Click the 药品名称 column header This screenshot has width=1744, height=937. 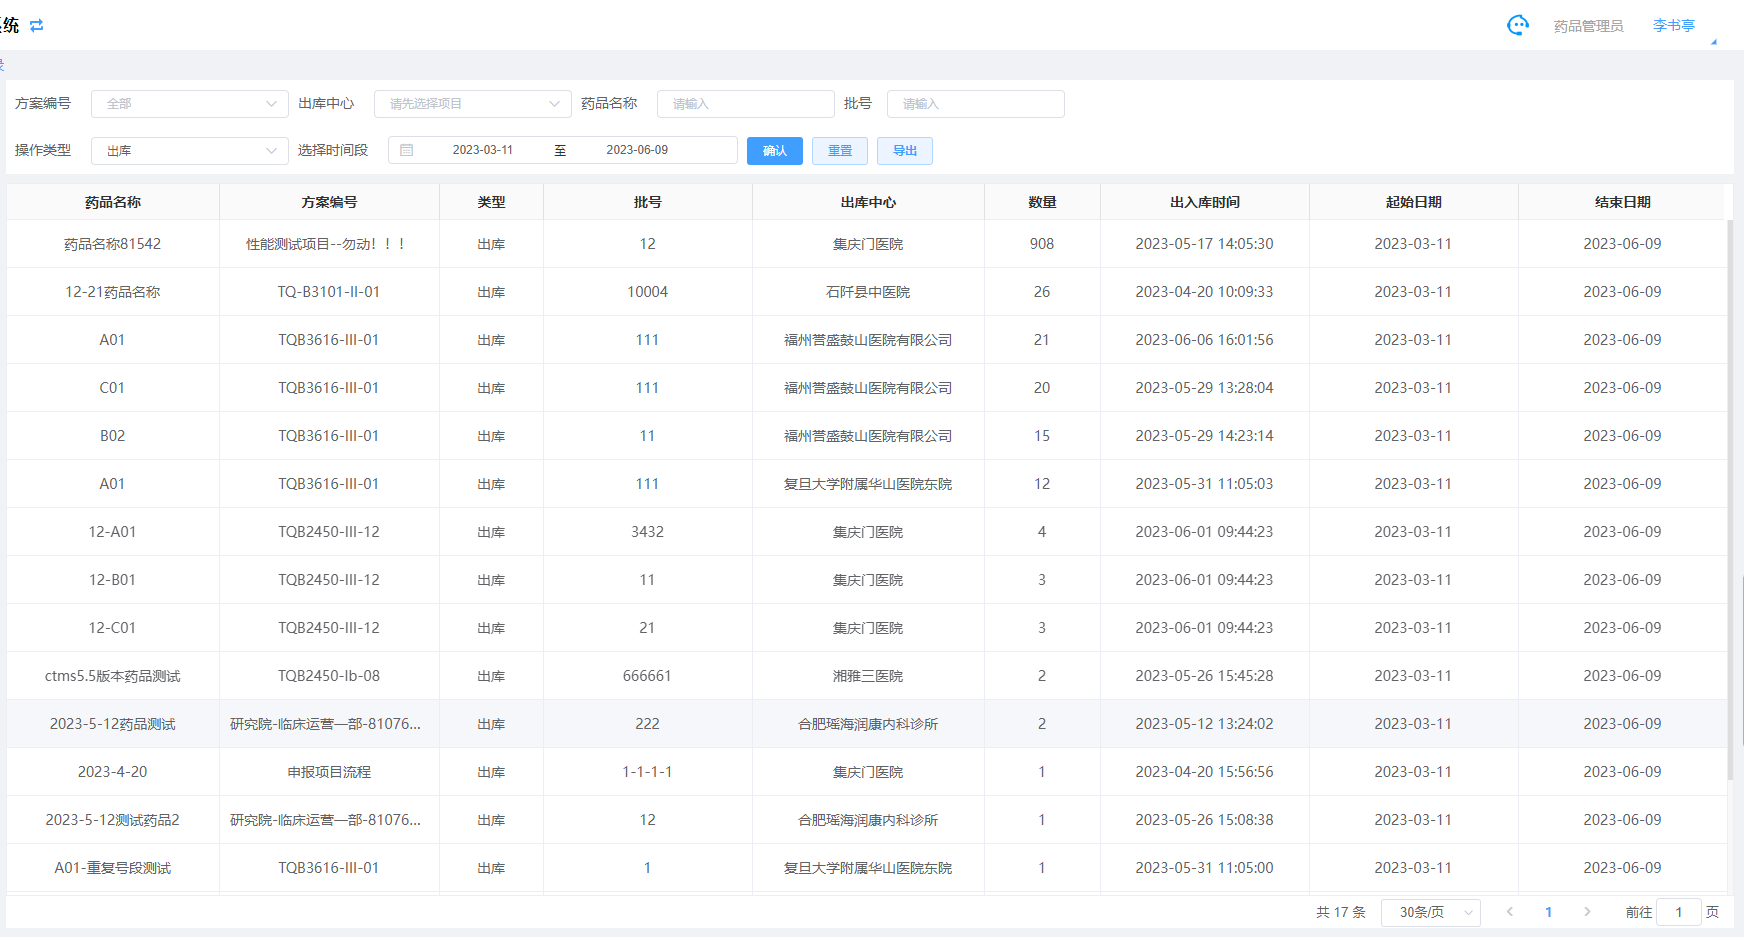tap(113, 202)
